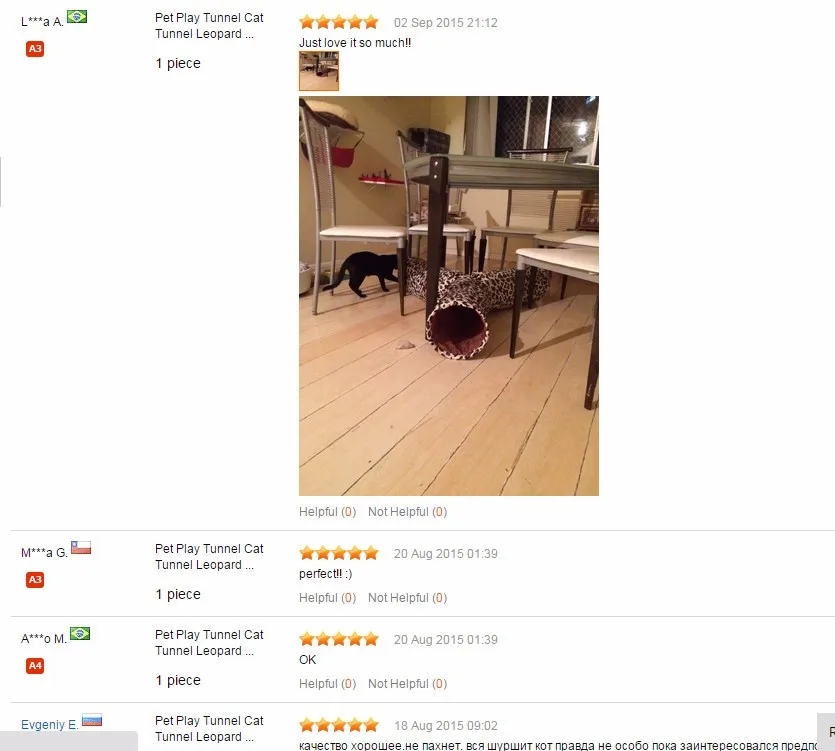Viewport: 835px width, 751px height.
Task: Click the large cat tunnel review photo
Action: click(449, 296)
